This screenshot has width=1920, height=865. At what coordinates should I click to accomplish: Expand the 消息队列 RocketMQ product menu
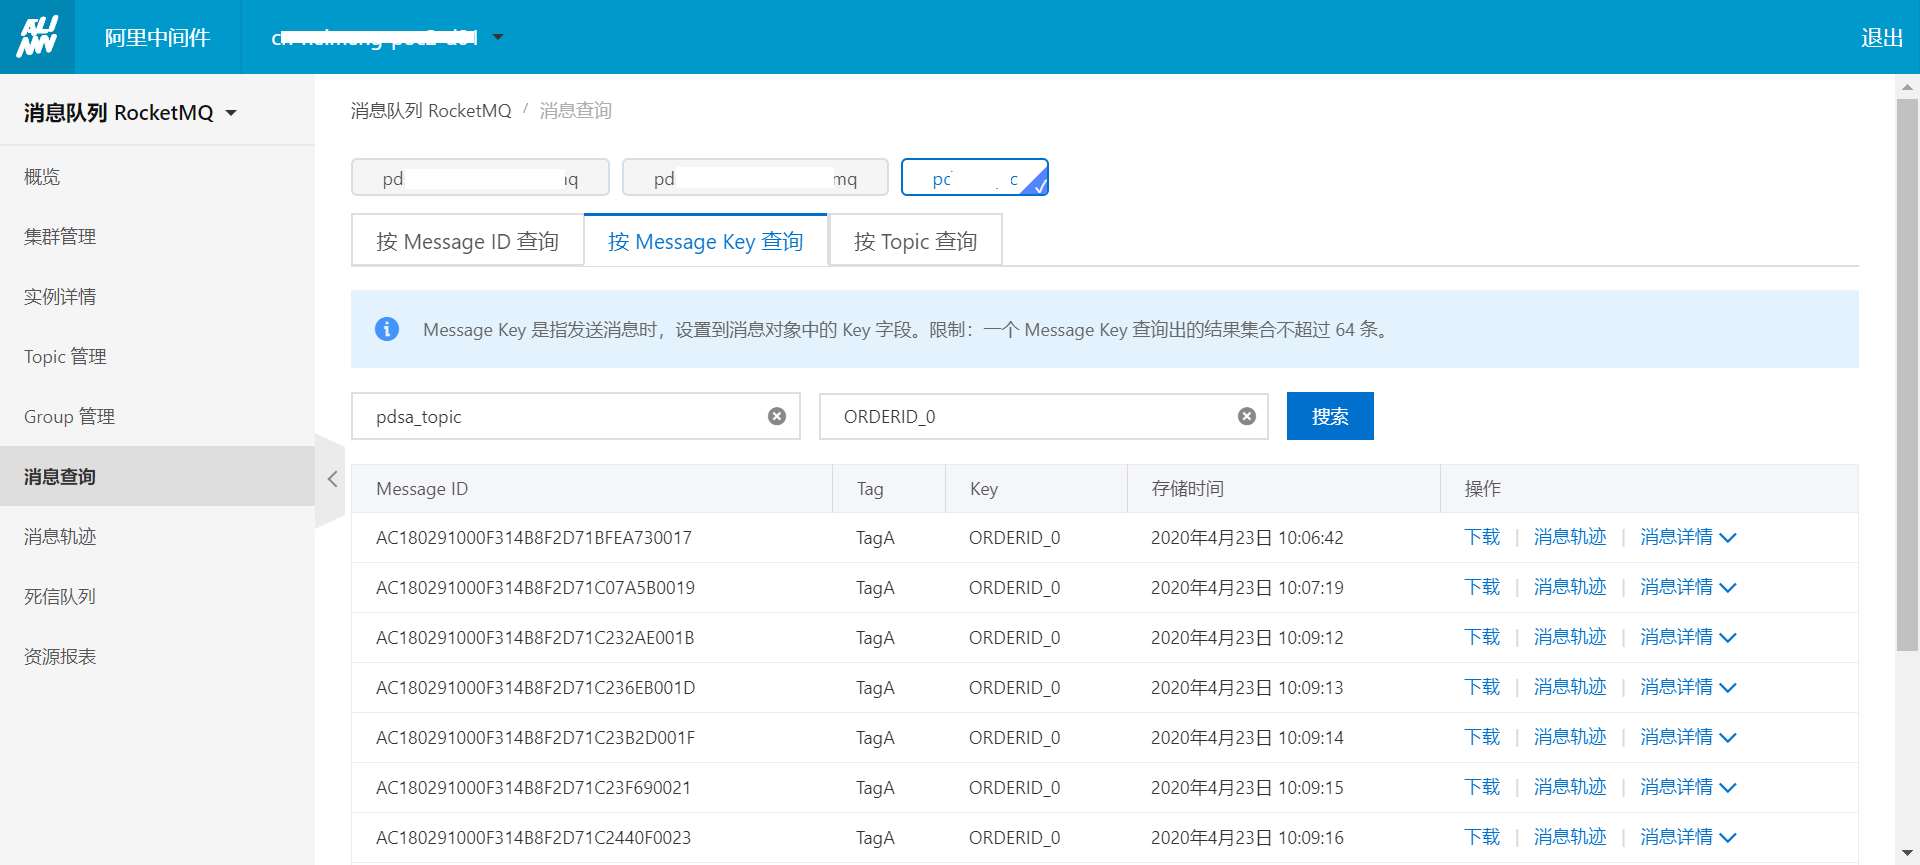click(131, 113)
